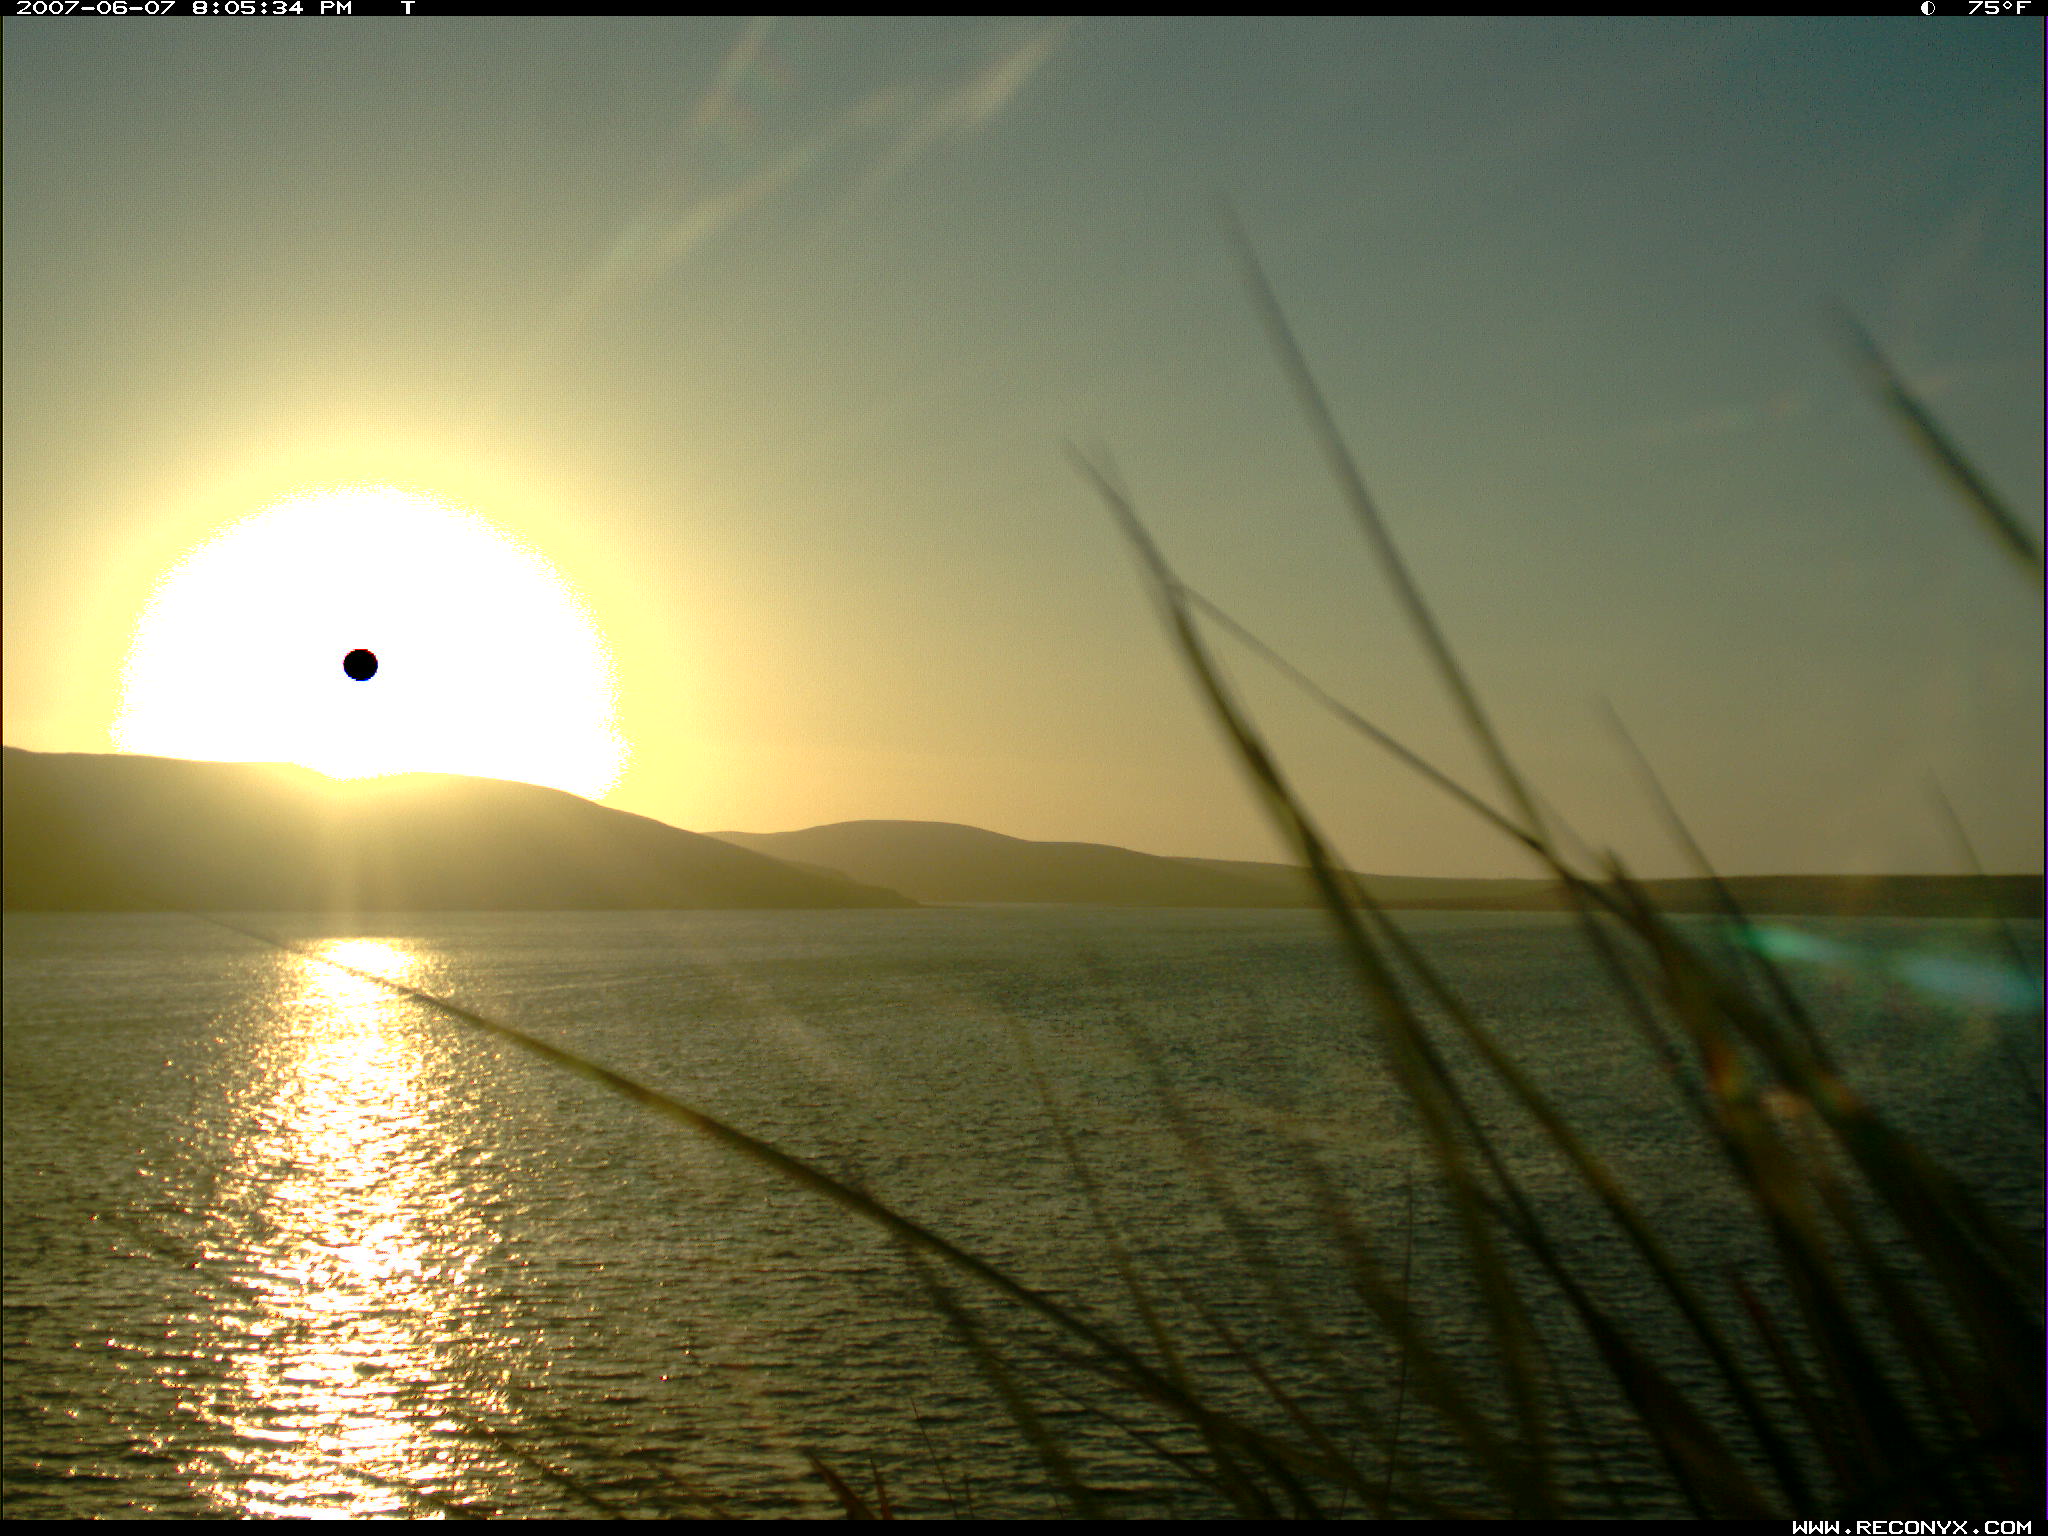This screenshot has width=2048, height=1536.
Task: Click the date 2007-06-07 in header
Action: pos(96,8)
